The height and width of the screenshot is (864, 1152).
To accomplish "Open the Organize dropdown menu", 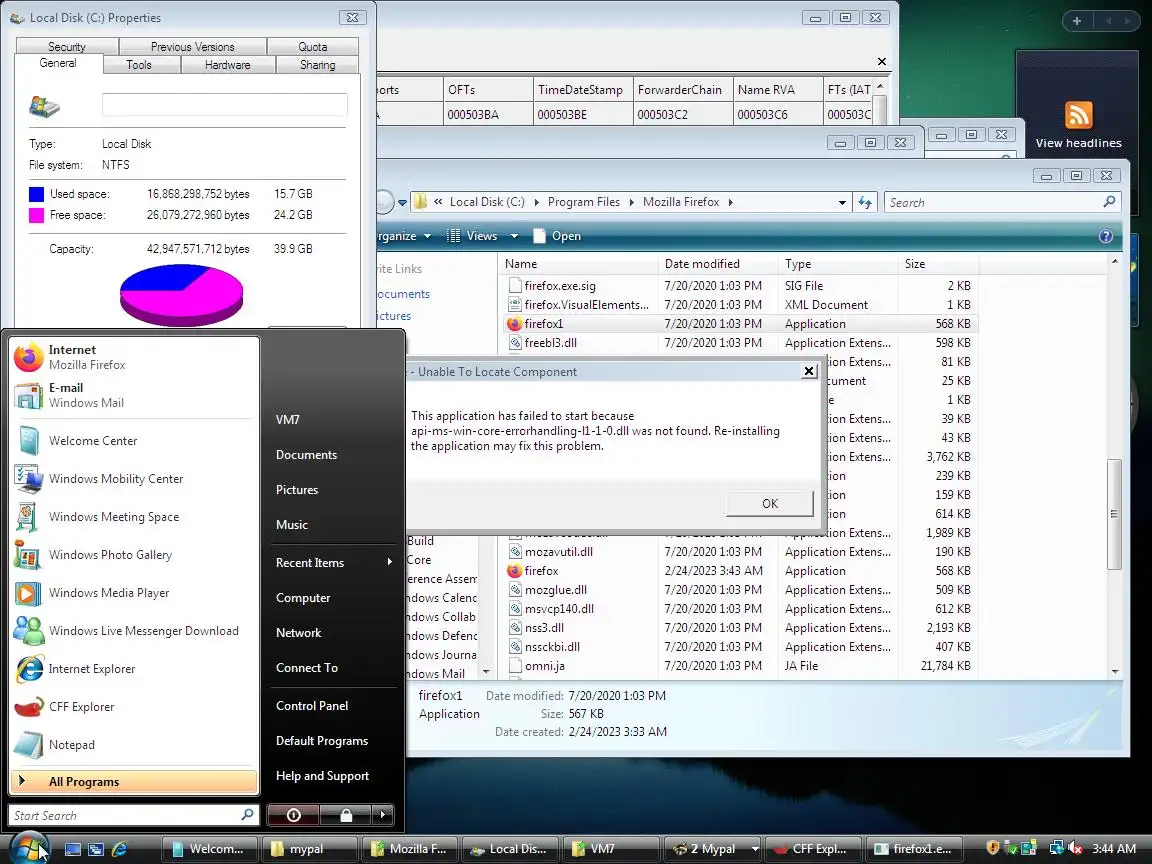I will pyautogui.click(x=404, y=236).
